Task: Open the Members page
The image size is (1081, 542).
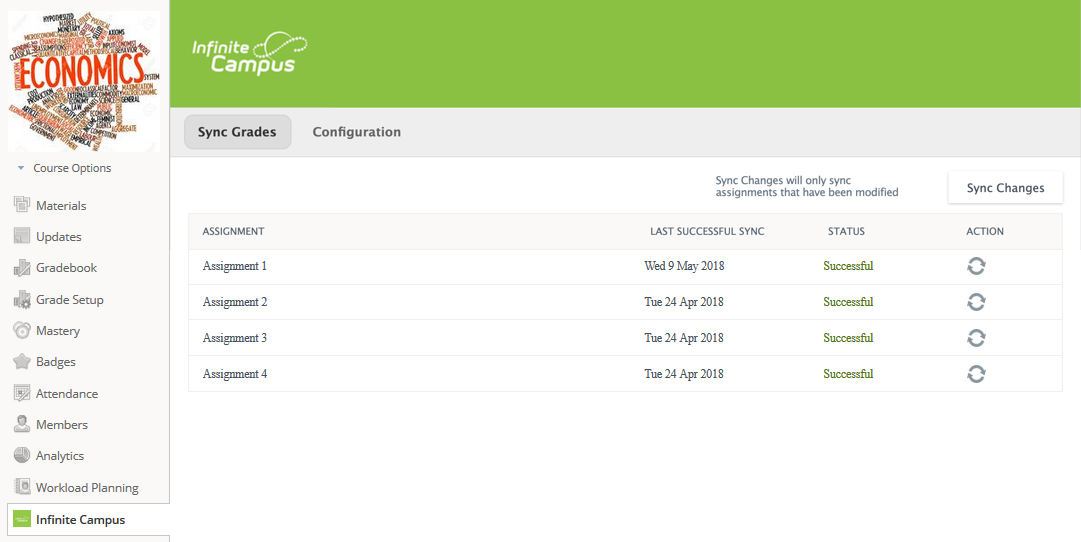Action: (x=62, y=425)
